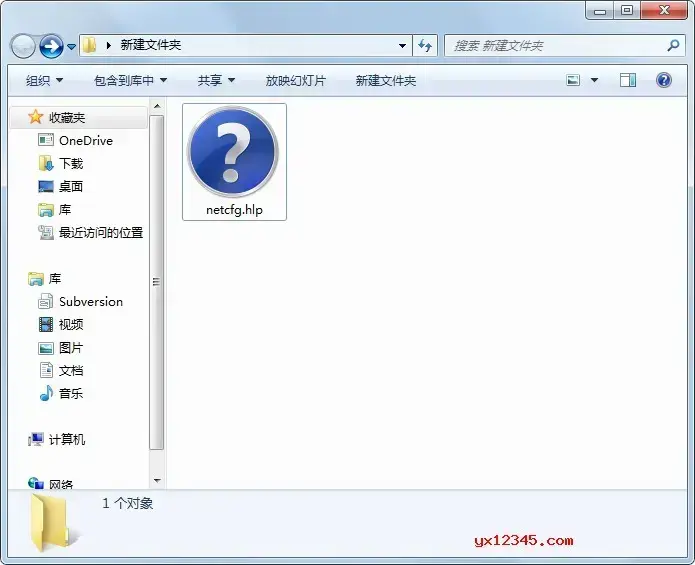Click the 1 个对象 status text
The height and width of the screenshot is (565, 695).
[128, 503]
